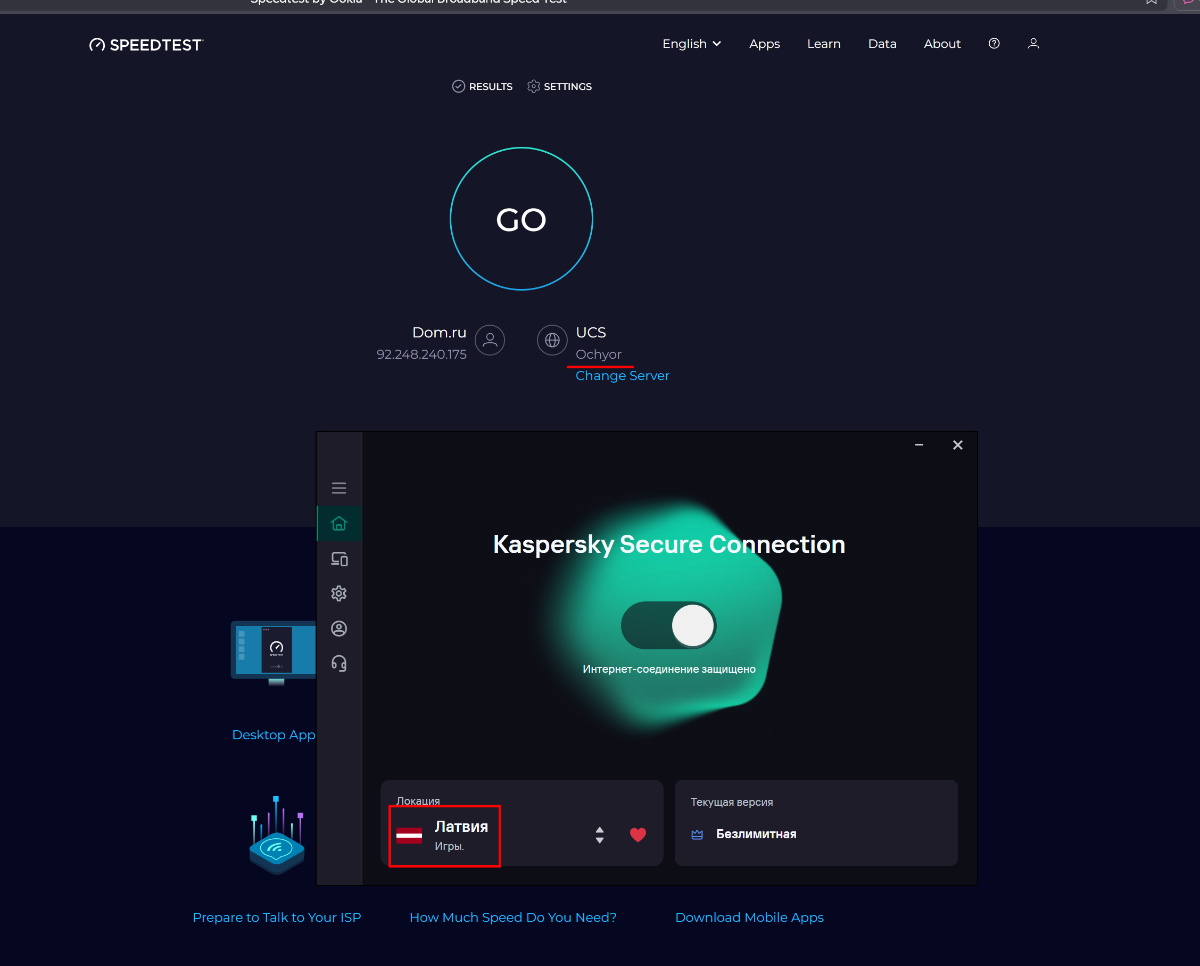Open the English language dropdown
Screen dimensions: 1200x966
click(692, 44)
